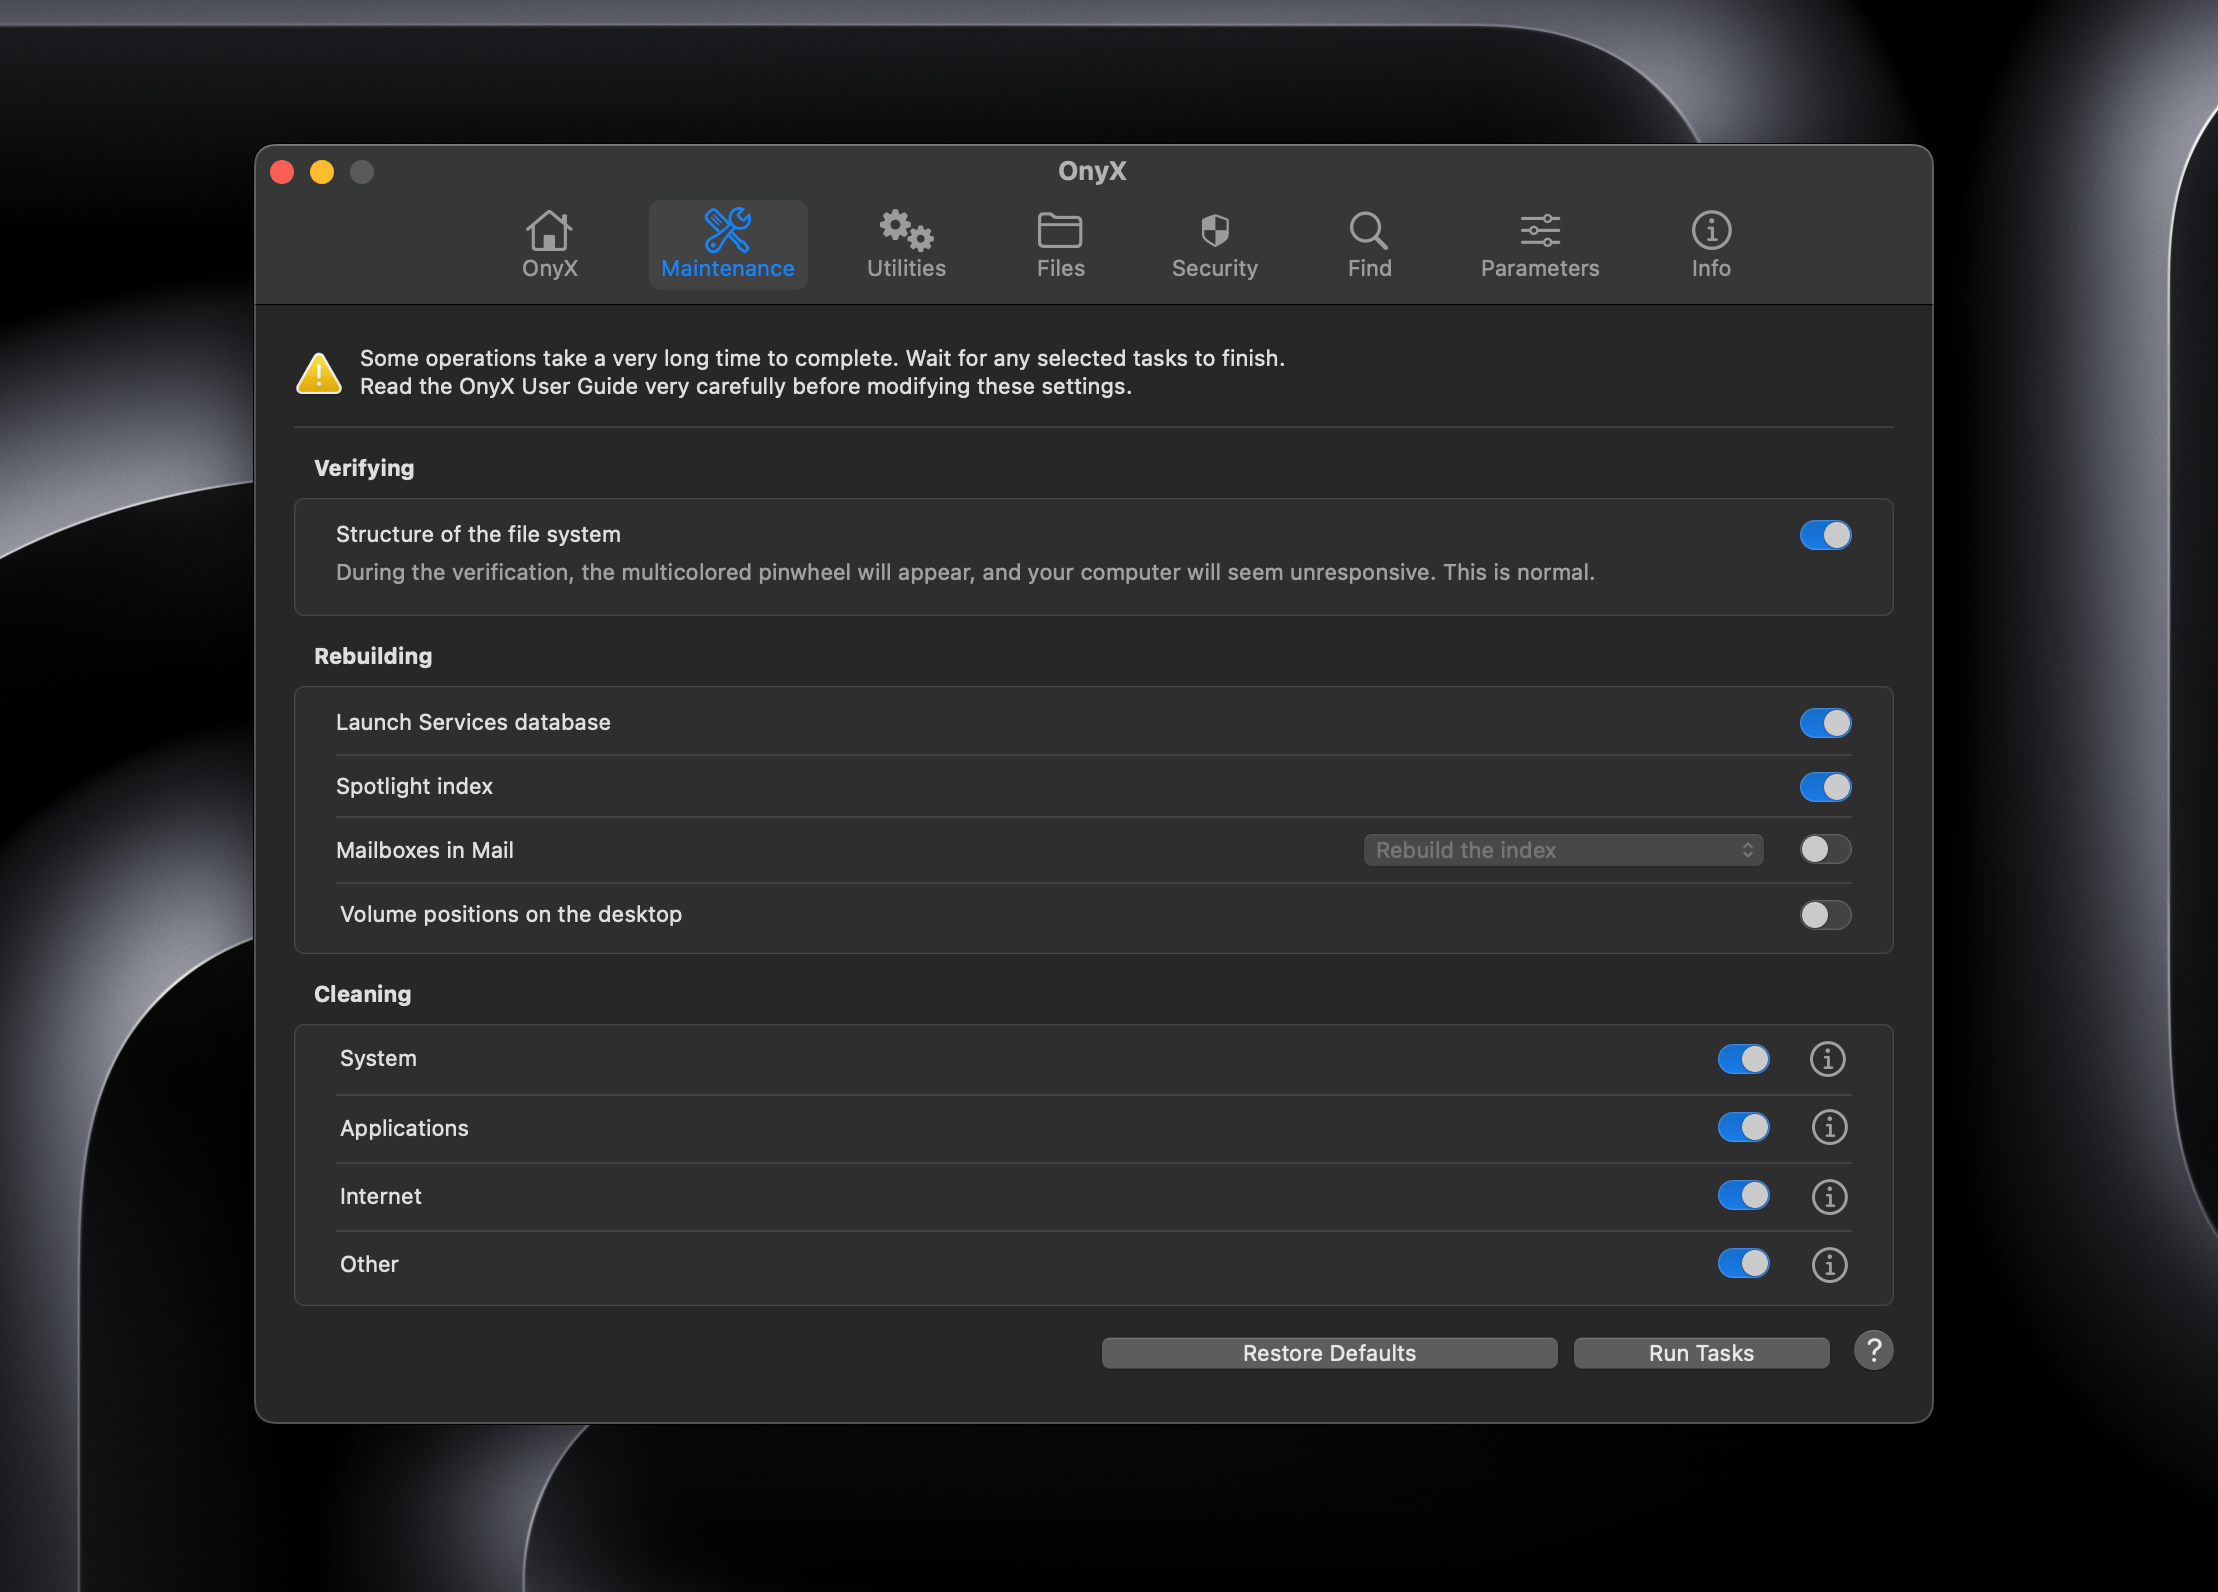Viewport: 2218px width, 1592px height.
Task: Click the Restore Defaults button
Action: coord(1329,1353)
